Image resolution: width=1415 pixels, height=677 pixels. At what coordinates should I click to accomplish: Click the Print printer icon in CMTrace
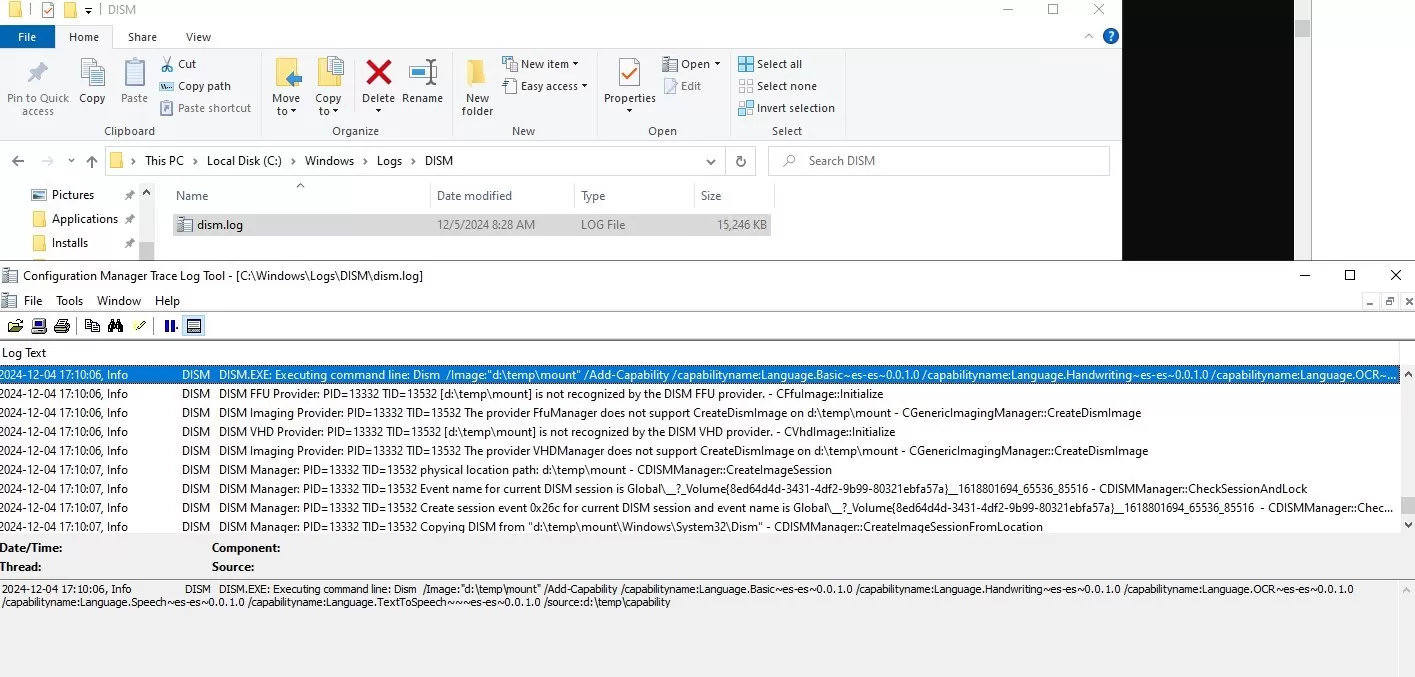click(x=62, y=326)
